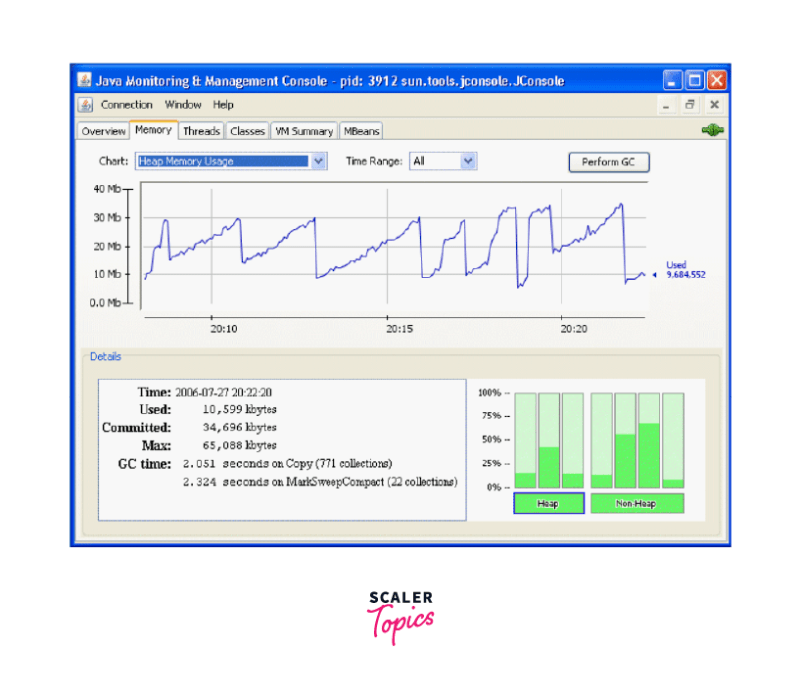Click the Java icon left of the Connection menu
The image size is (800, 695).
click(87, 104)
